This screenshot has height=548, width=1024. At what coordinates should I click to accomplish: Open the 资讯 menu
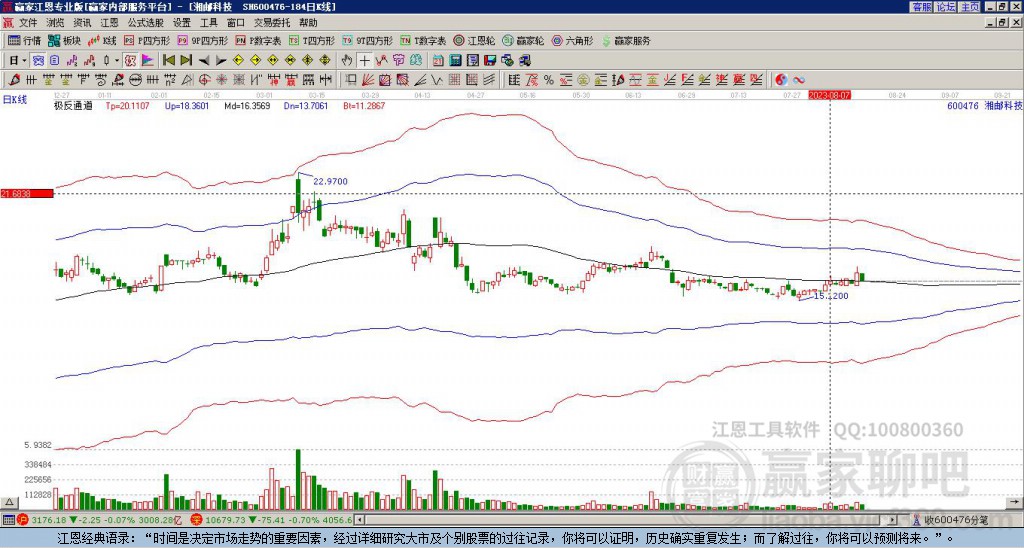(x=82, y=23)
